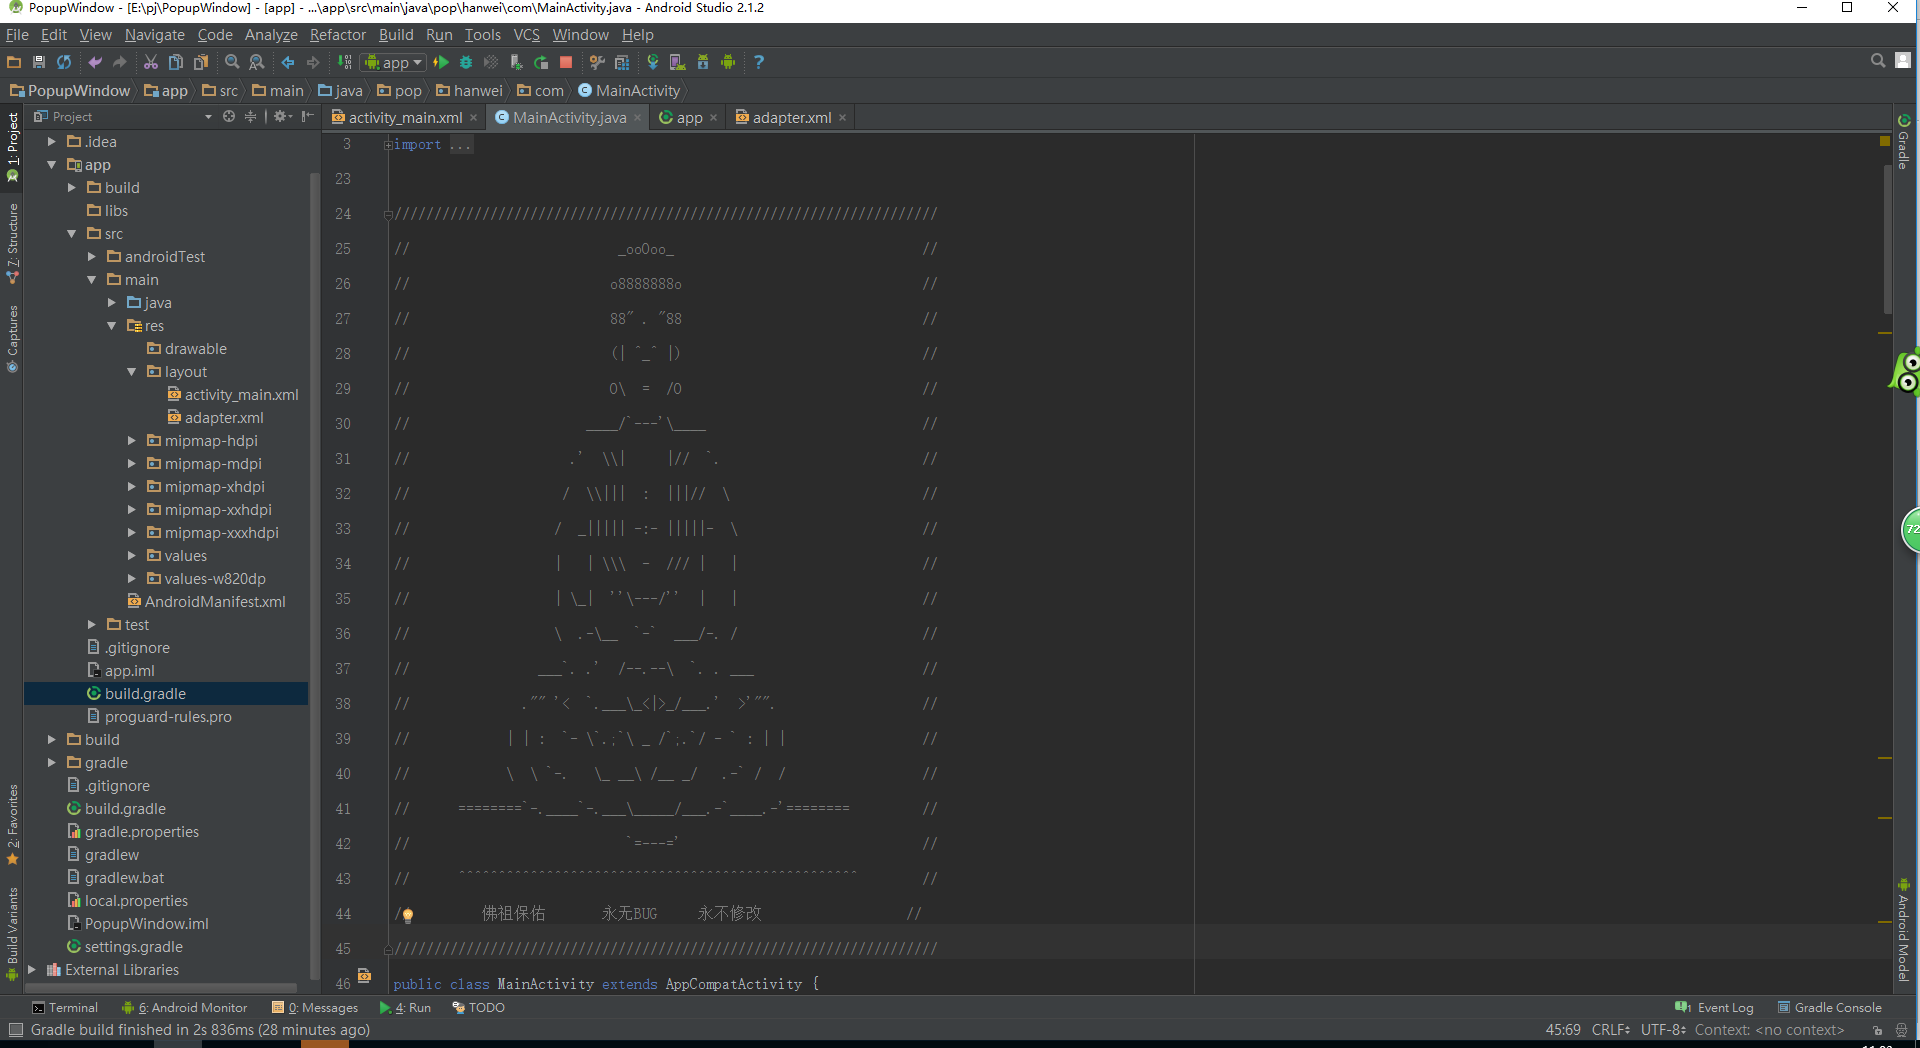This screenshot has height=1048, width=1920.
Task: Hide the Project tool window
Action: click(x=307, y=117)
